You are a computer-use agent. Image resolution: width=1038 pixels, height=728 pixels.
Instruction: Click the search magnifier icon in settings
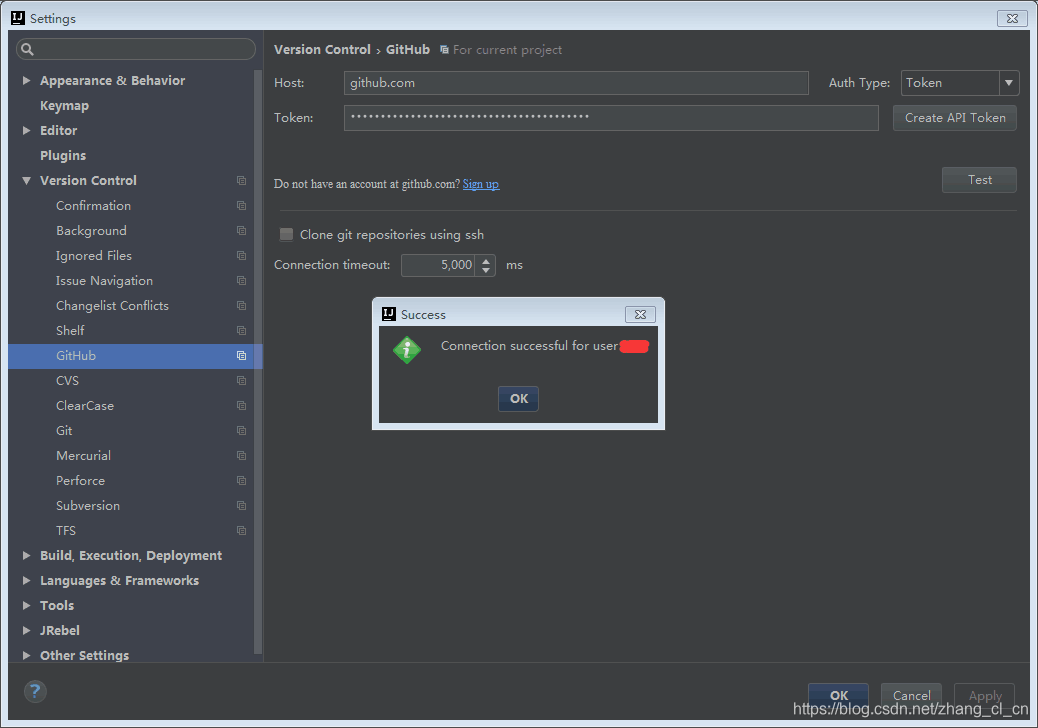[27, 49]
